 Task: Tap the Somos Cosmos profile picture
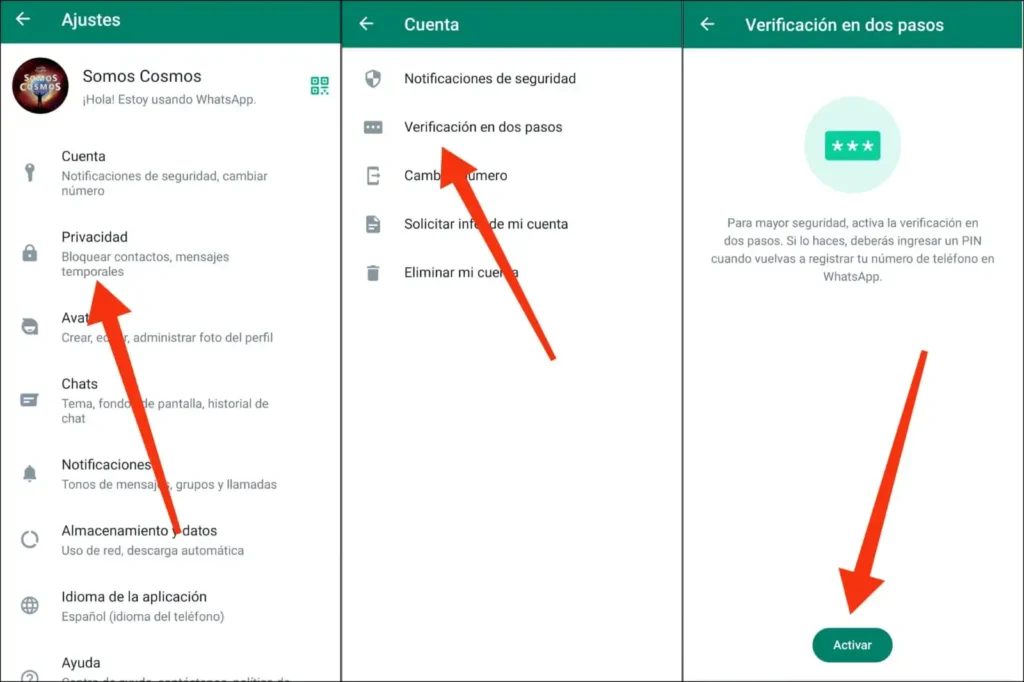tap(40, 86)
